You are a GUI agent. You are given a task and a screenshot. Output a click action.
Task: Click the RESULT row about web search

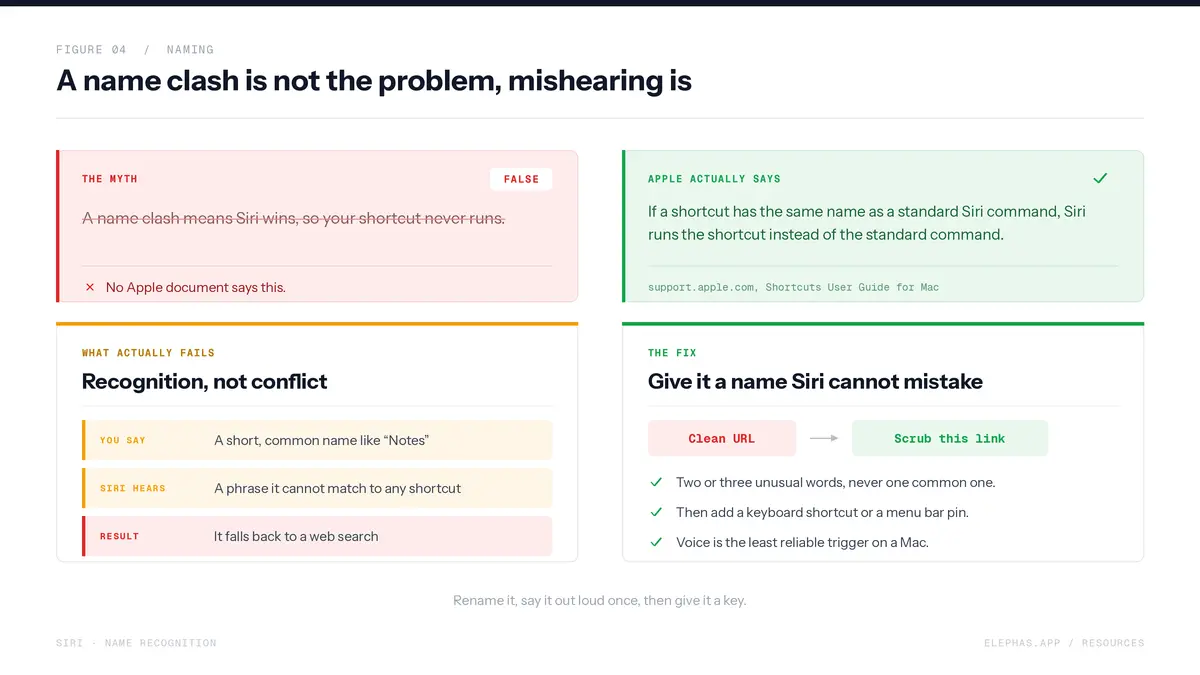(x=317, y=536)
